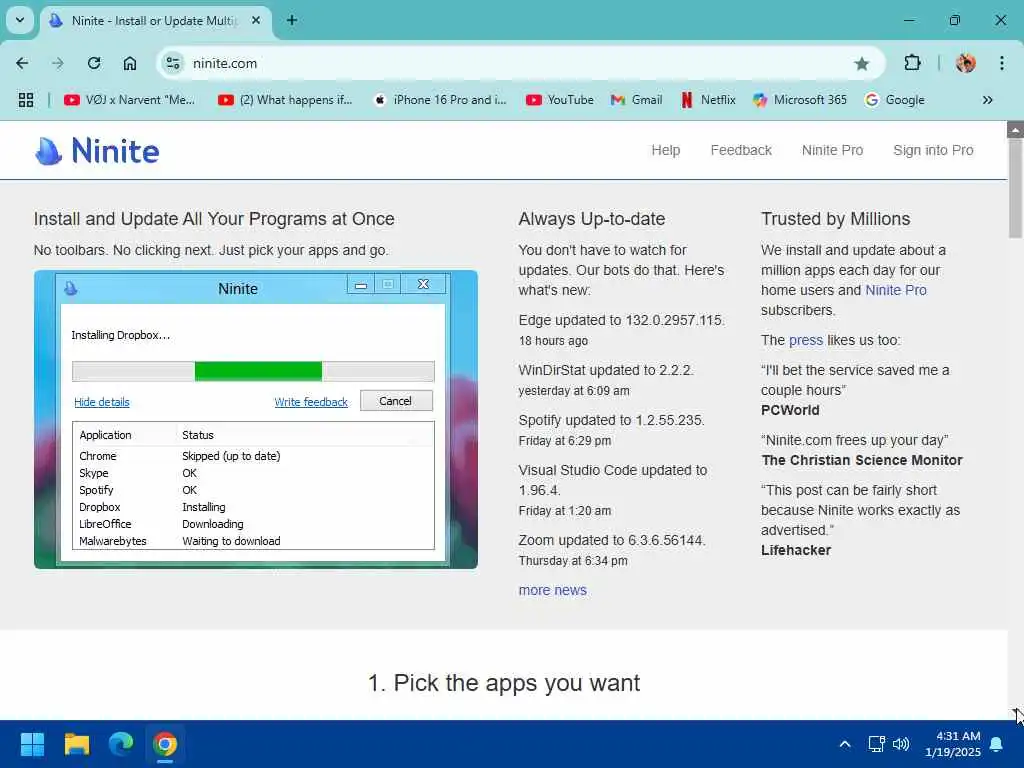
Task: Open the more news link
Action: [x=552, y=590]
